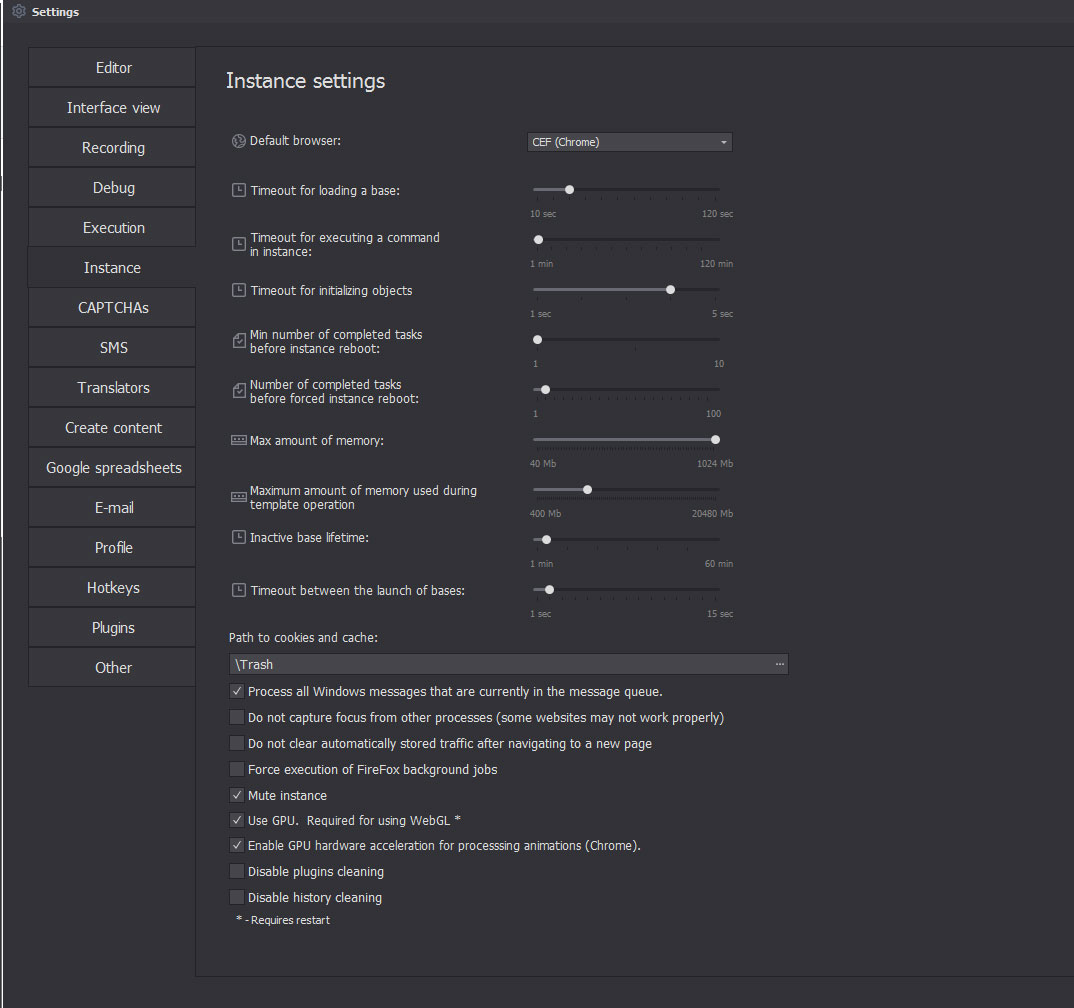Click the task icon beside Min number of completed tasks

[x=238, y=341]
